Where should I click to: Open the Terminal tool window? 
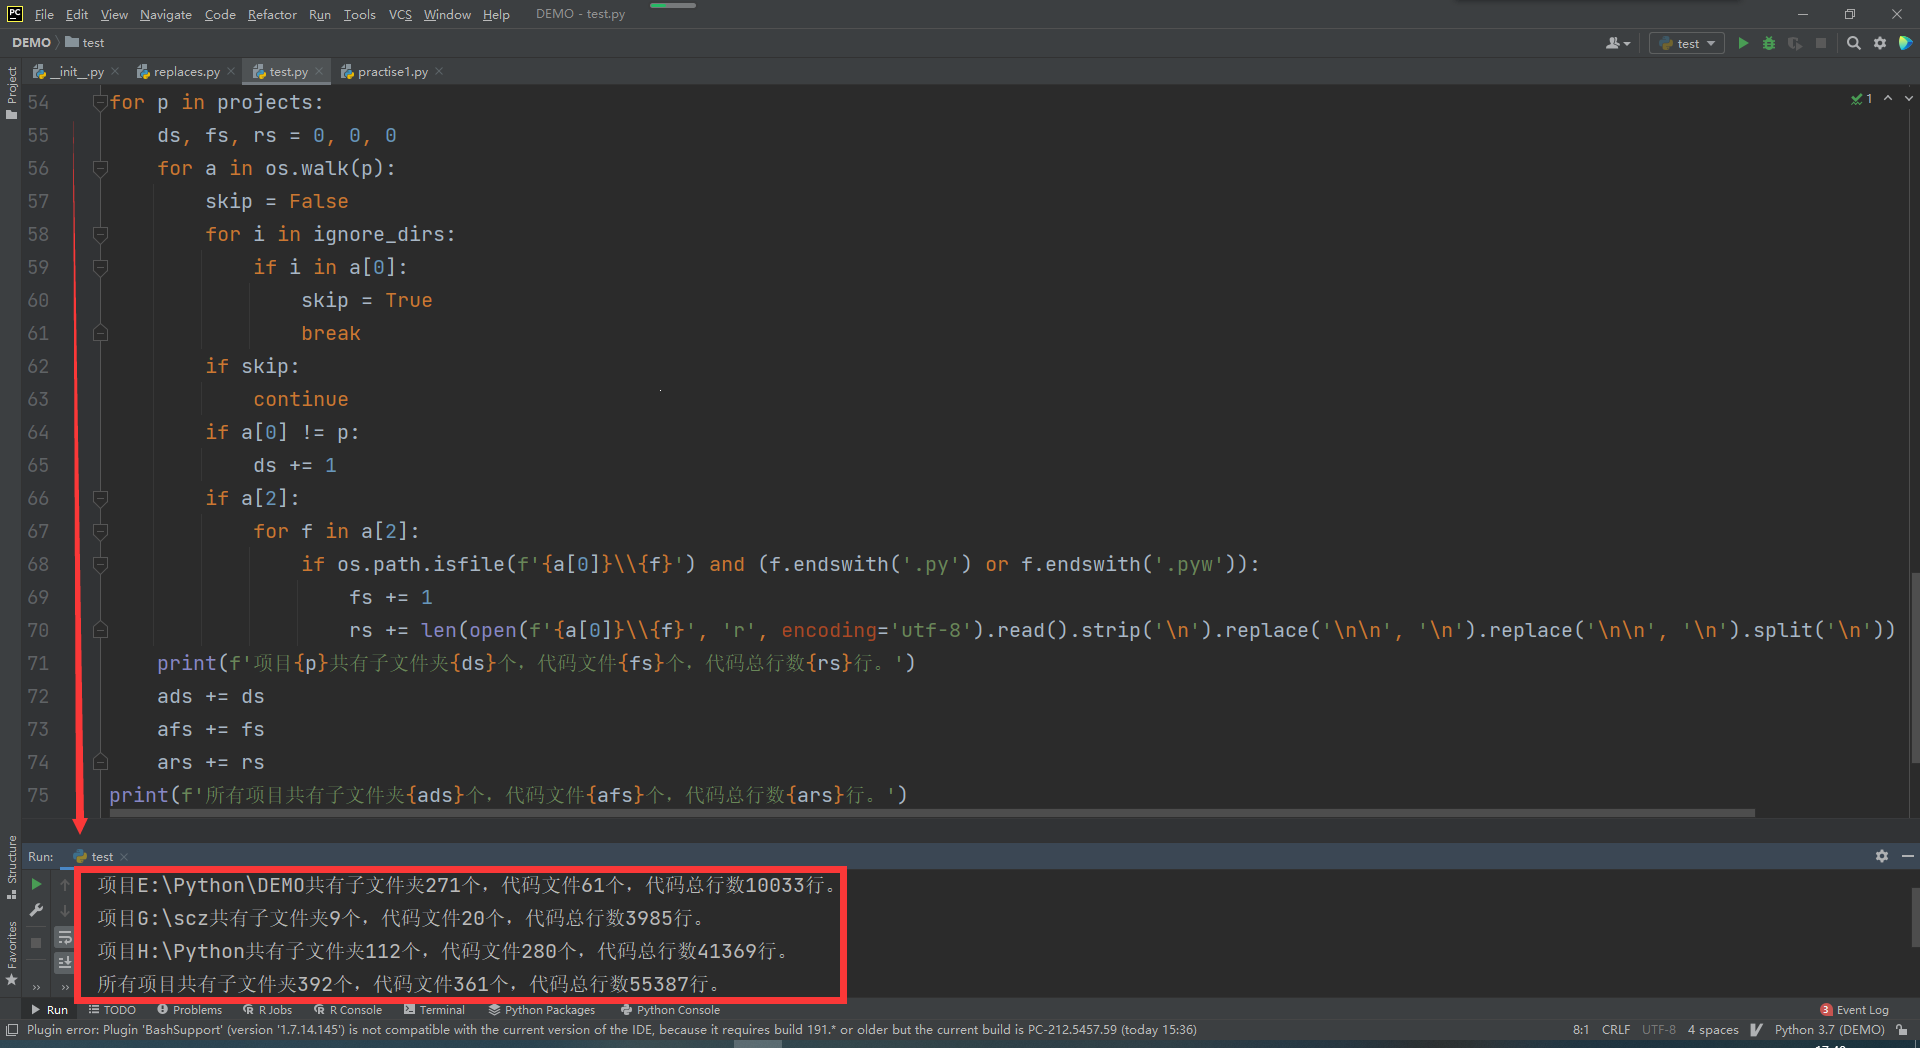pyautogui.click(x=434, y=1010)
